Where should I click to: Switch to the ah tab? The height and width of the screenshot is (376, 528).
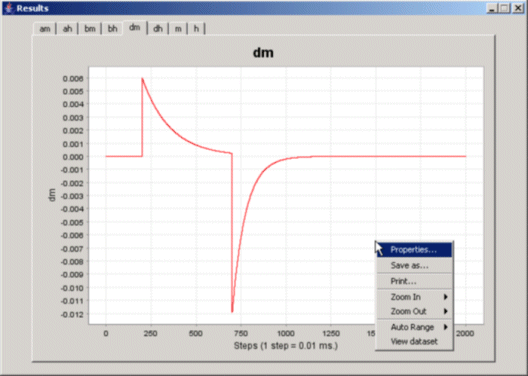(x=67, y=29)
